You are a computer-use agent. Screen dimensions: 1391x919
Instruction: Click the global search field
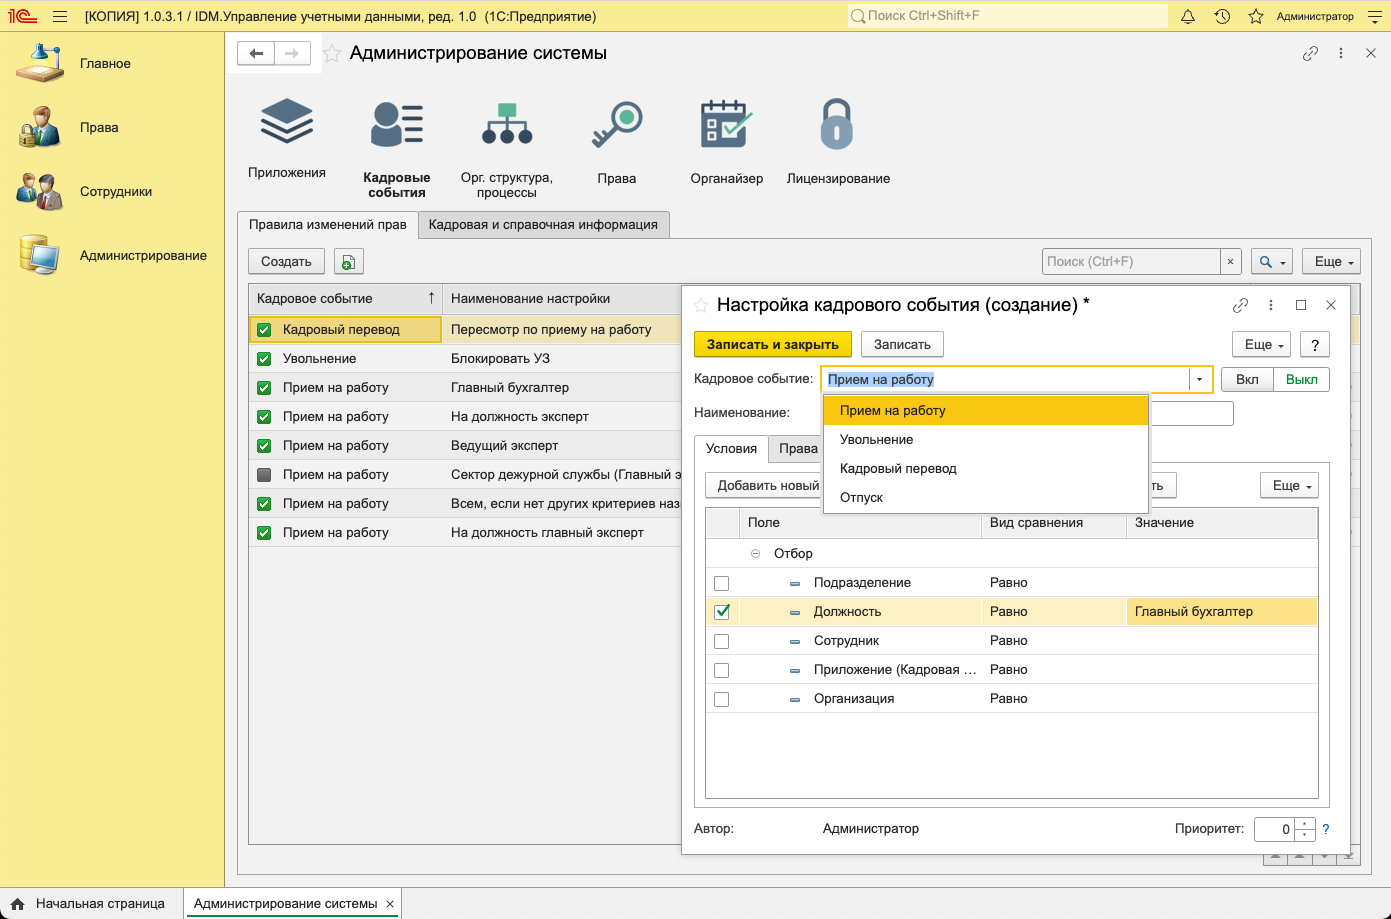pos(1007,16)
